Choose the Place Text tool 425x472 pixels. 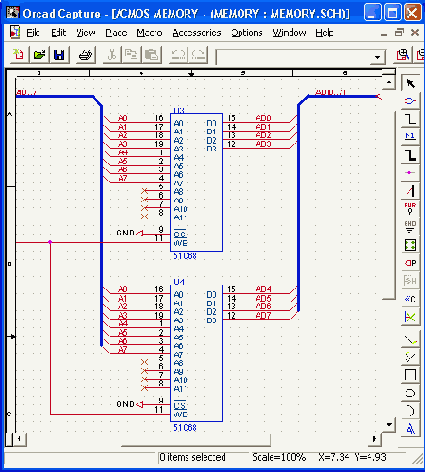[410, 429]
